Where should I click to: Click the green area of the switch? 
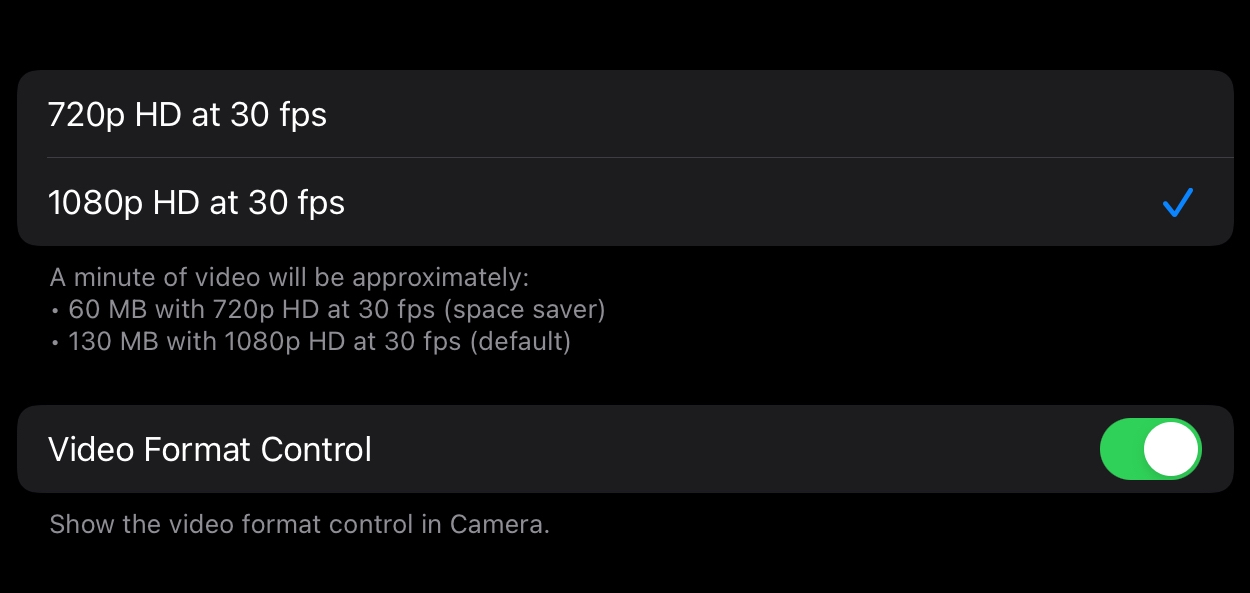[x=1122, y=449]
